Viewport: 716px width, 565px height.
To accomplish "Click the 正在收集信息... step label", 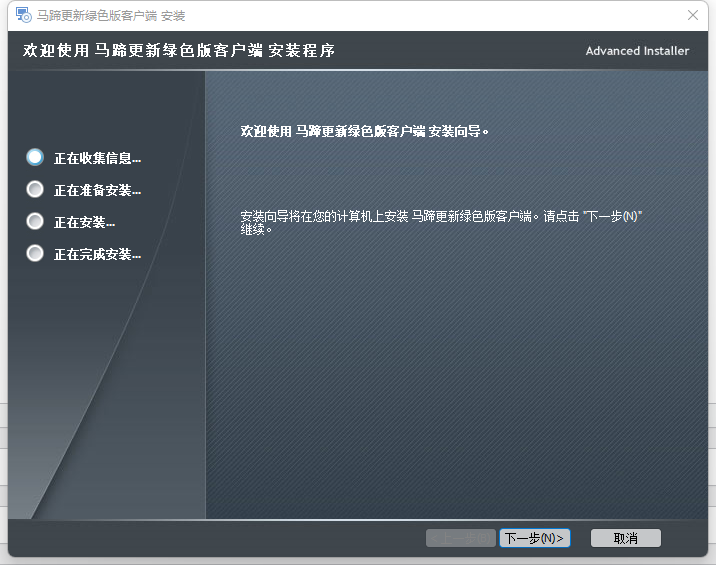I will (97, 158).
